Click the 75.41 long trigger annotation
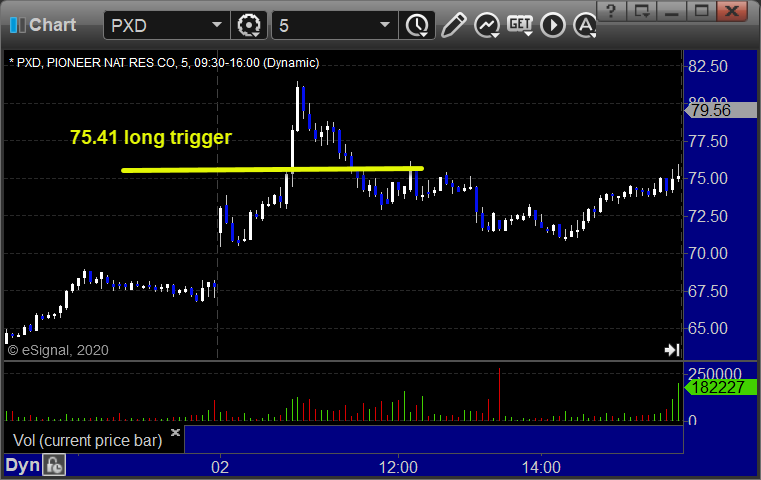761x480 pixels. 151,137
